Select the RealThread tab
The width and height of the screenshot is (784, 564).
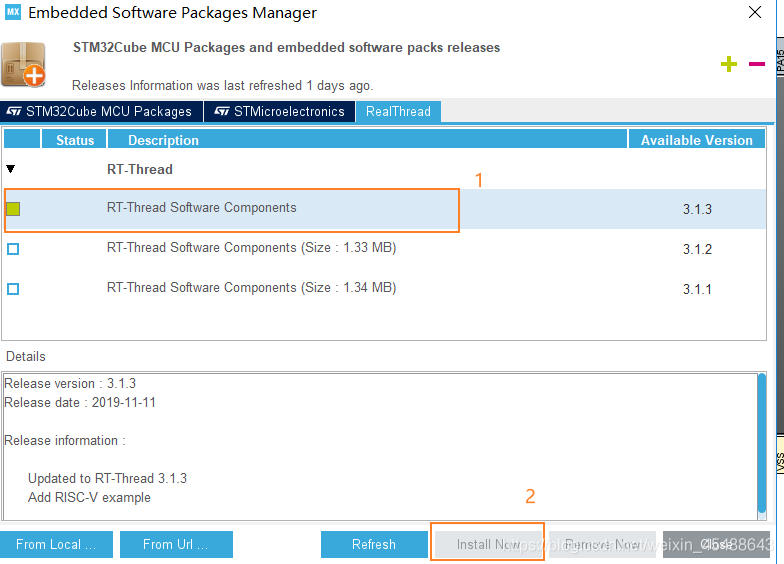coord(398,111)
